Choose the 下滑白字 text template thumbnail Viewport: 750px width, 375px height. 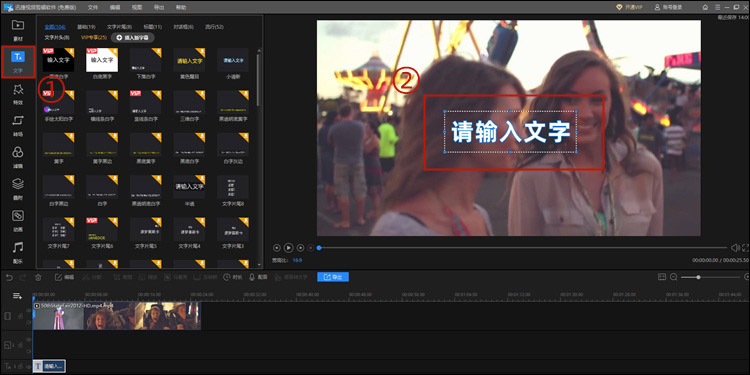(x=145, y=60)
